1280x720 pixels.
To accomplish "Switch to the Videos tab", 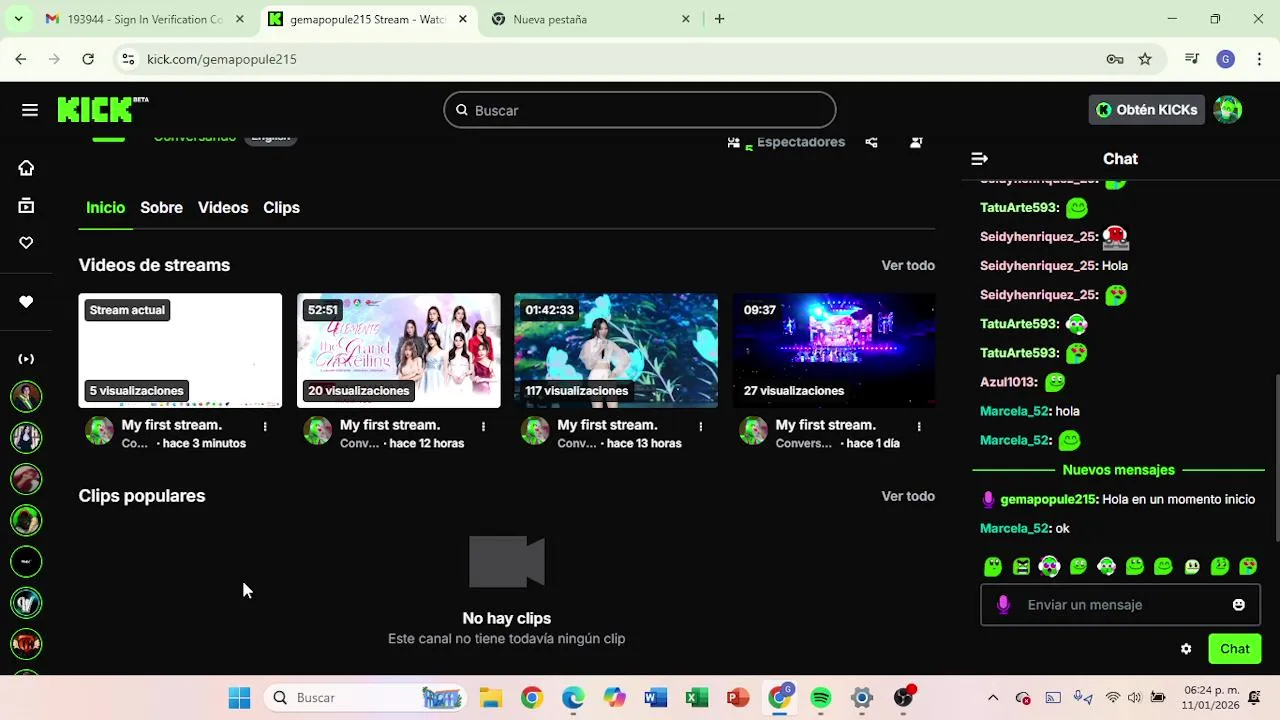I will 223,208.
